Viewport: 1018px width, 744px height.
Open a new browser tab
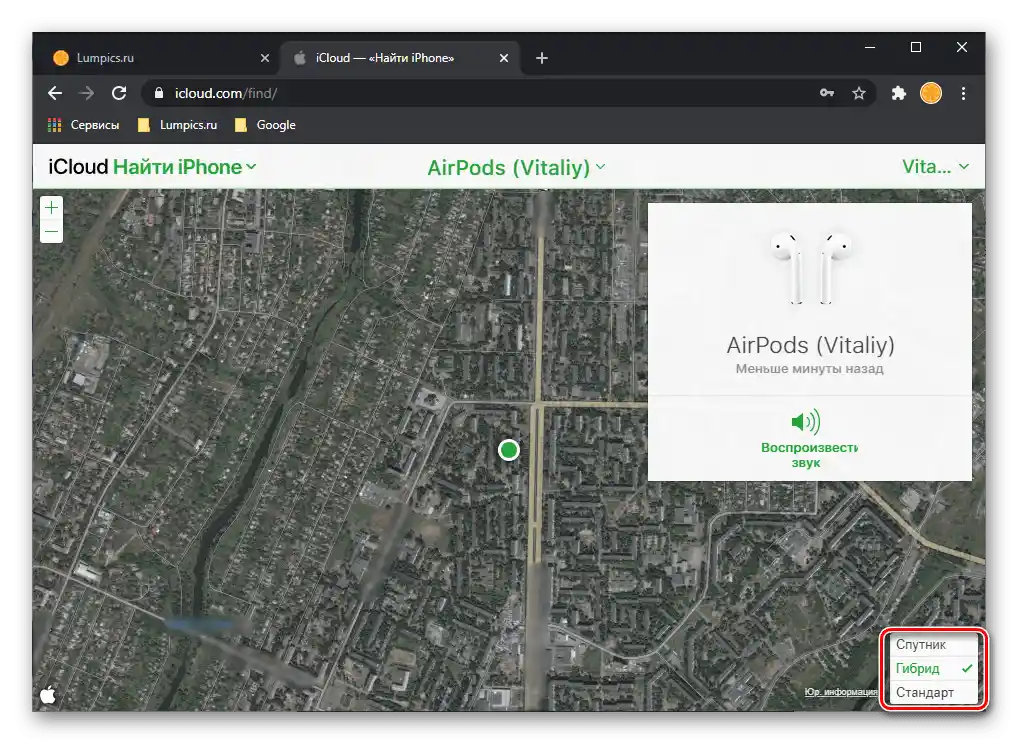point(542,58)
